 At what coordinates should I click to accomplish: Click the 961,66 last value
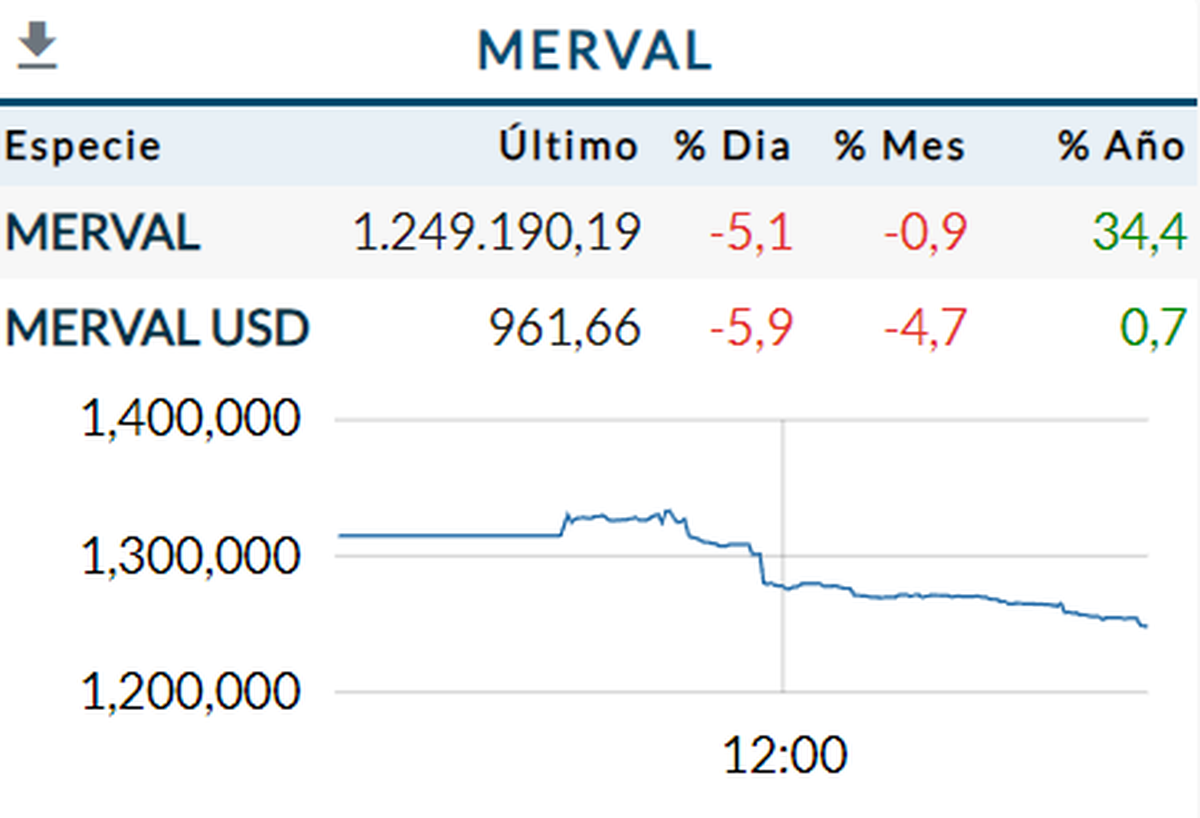(x=564, y=329)
